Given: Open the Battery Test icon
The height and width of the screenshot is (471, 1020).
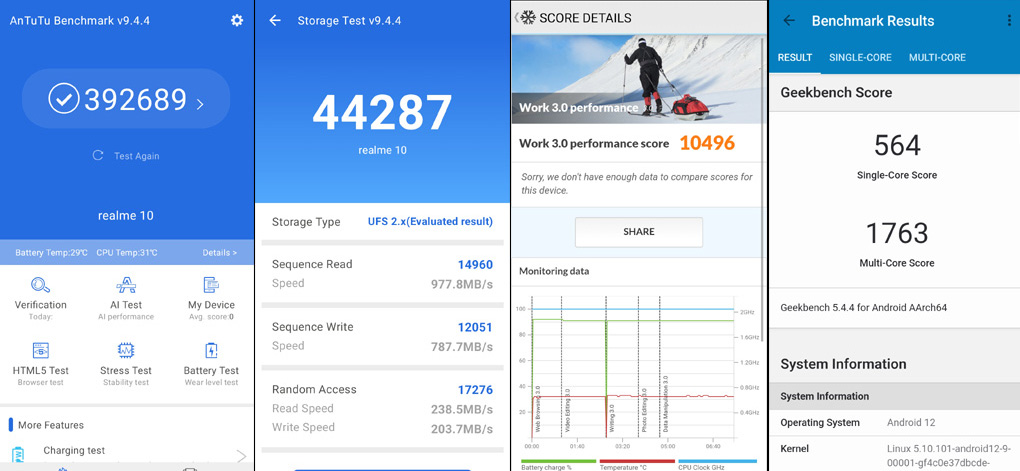Looking at the screenshot, I should 211,350.
